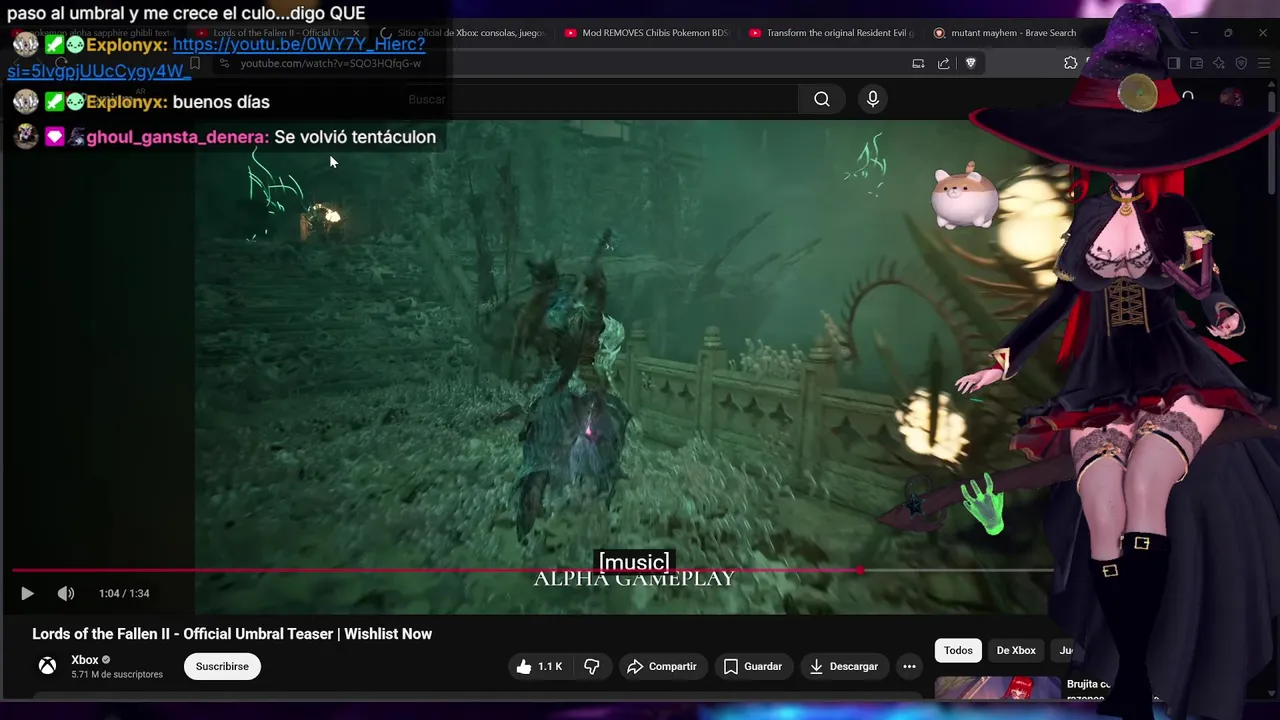This screenshot has height=720, width=1280.
Task: Click the progress bar scrubber handle
Action: 861,571
